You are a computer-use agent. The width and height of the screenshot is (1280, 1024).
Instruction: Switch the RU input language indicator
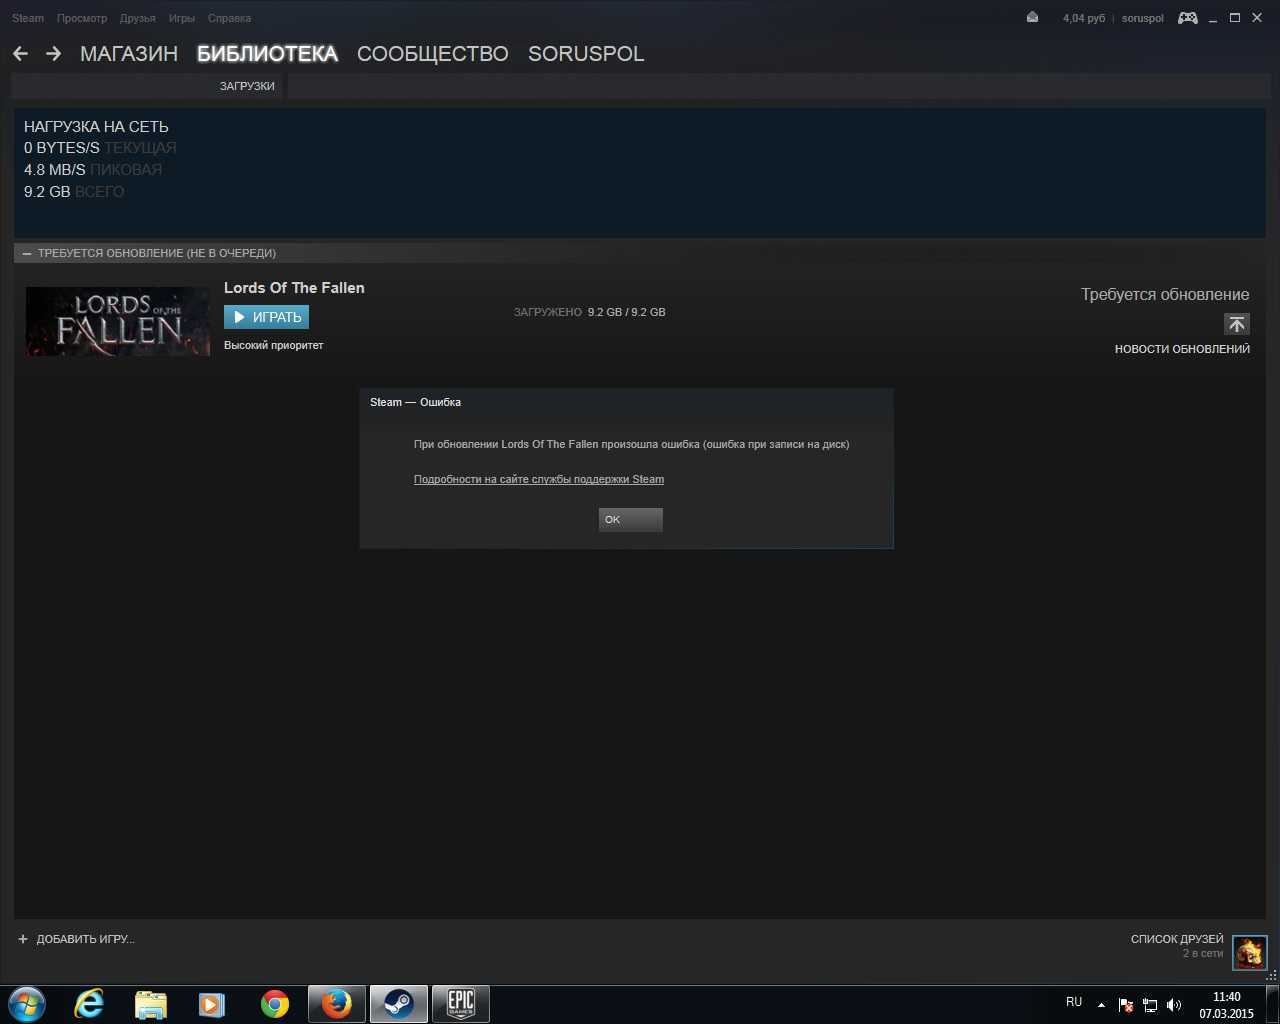pyautogui.click(x=1074, y=1002)
